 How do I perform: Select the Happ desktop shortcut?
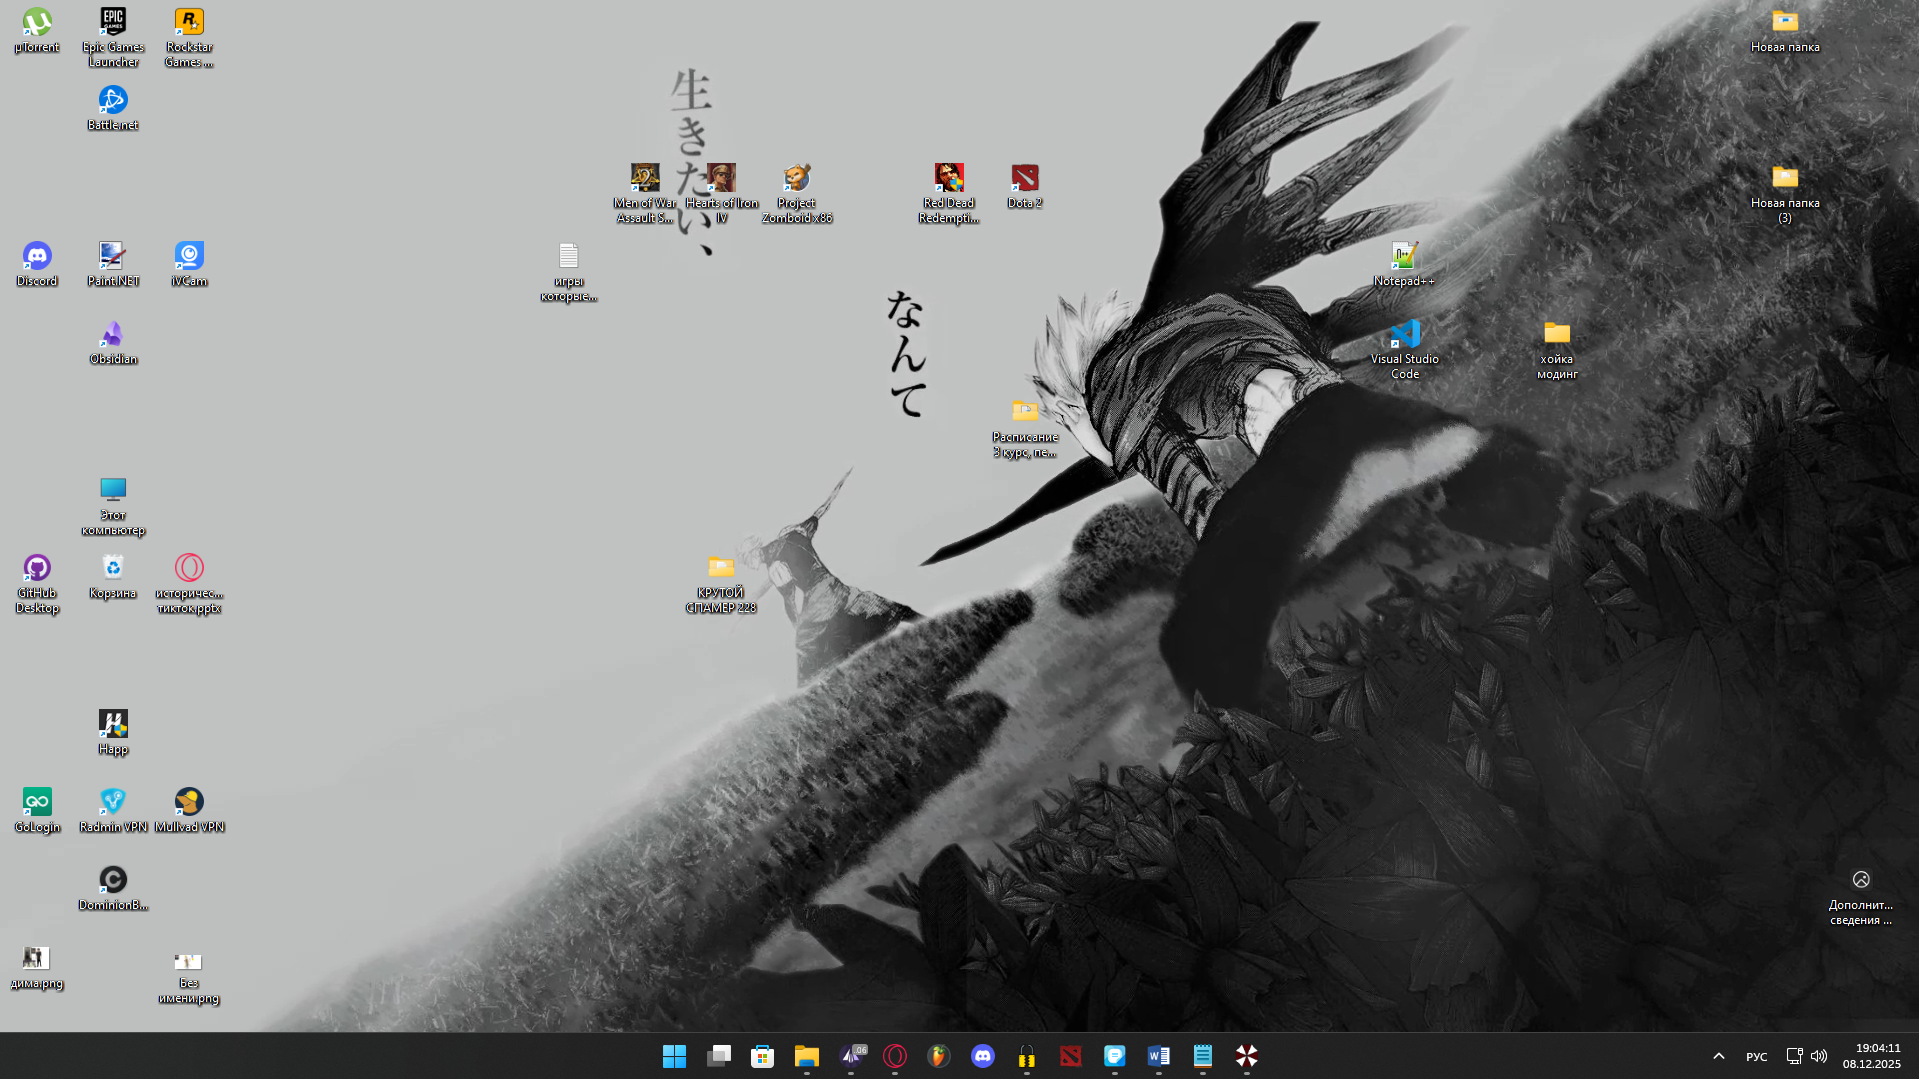point(113,733)
